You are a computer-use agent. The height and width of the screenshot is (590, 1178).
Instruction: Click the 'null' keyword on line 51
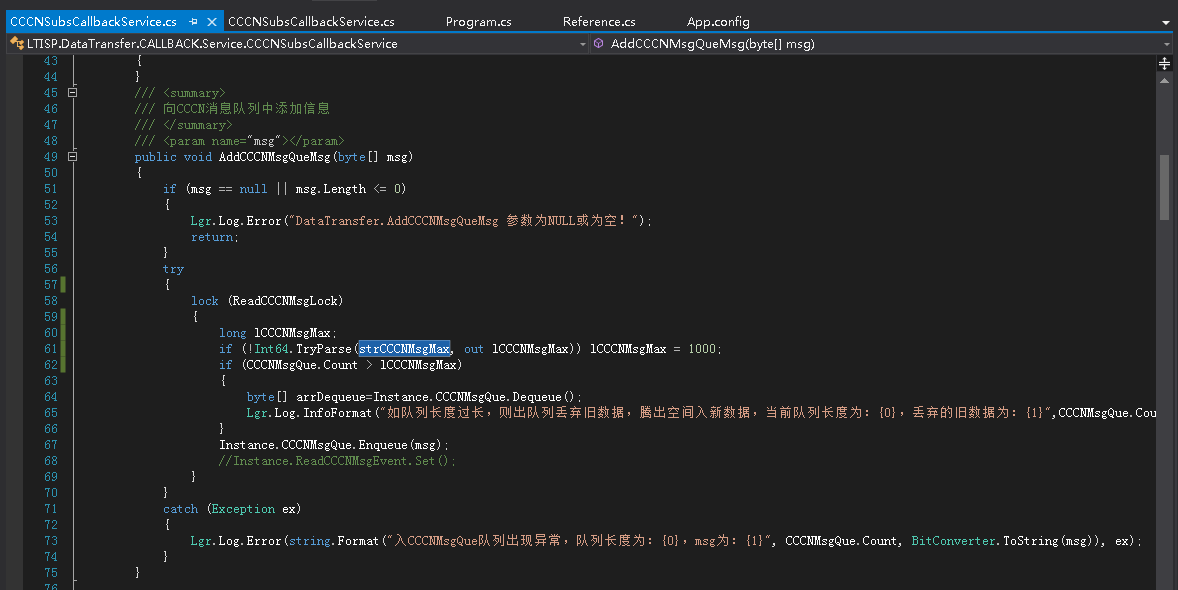point(253,189)
